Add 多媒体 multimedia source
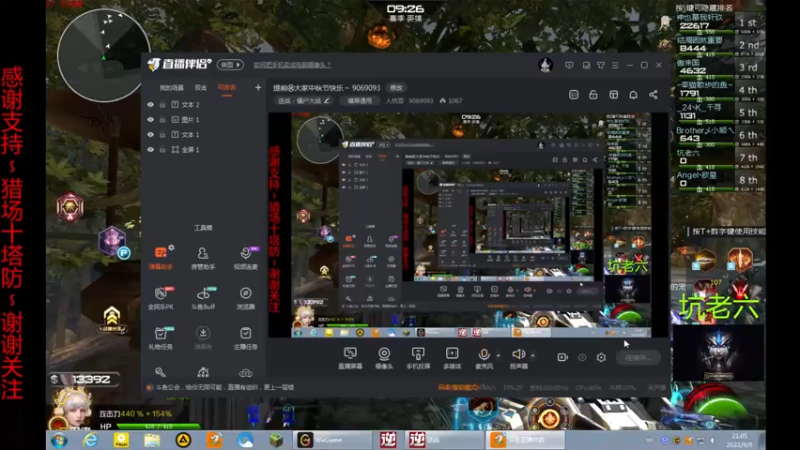The width and height of the screenshot is (800, 450). pos(452,358)
